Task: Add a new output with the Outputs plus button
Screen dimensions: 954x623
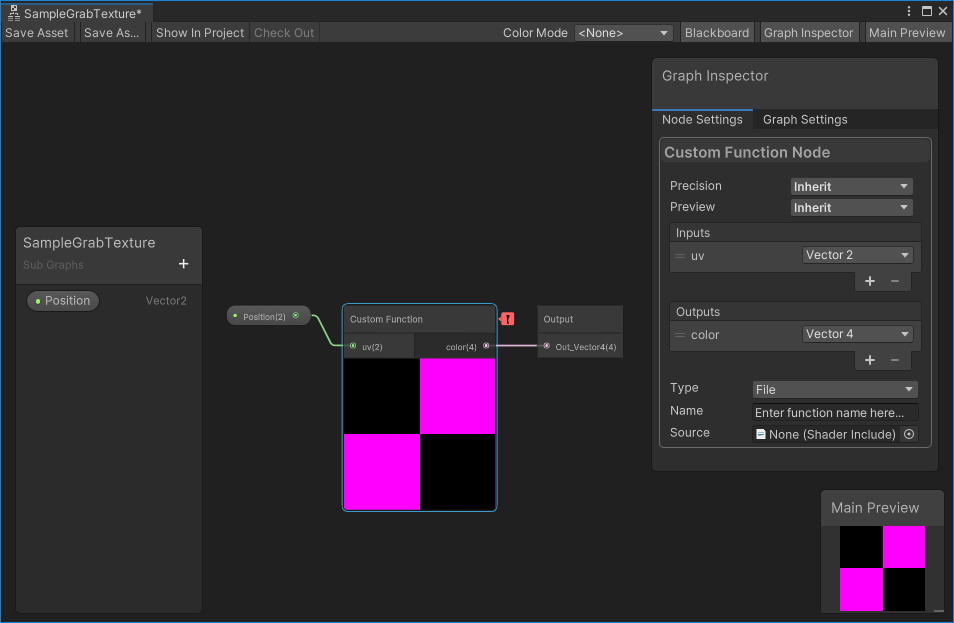Action: [x=869, y=360]
